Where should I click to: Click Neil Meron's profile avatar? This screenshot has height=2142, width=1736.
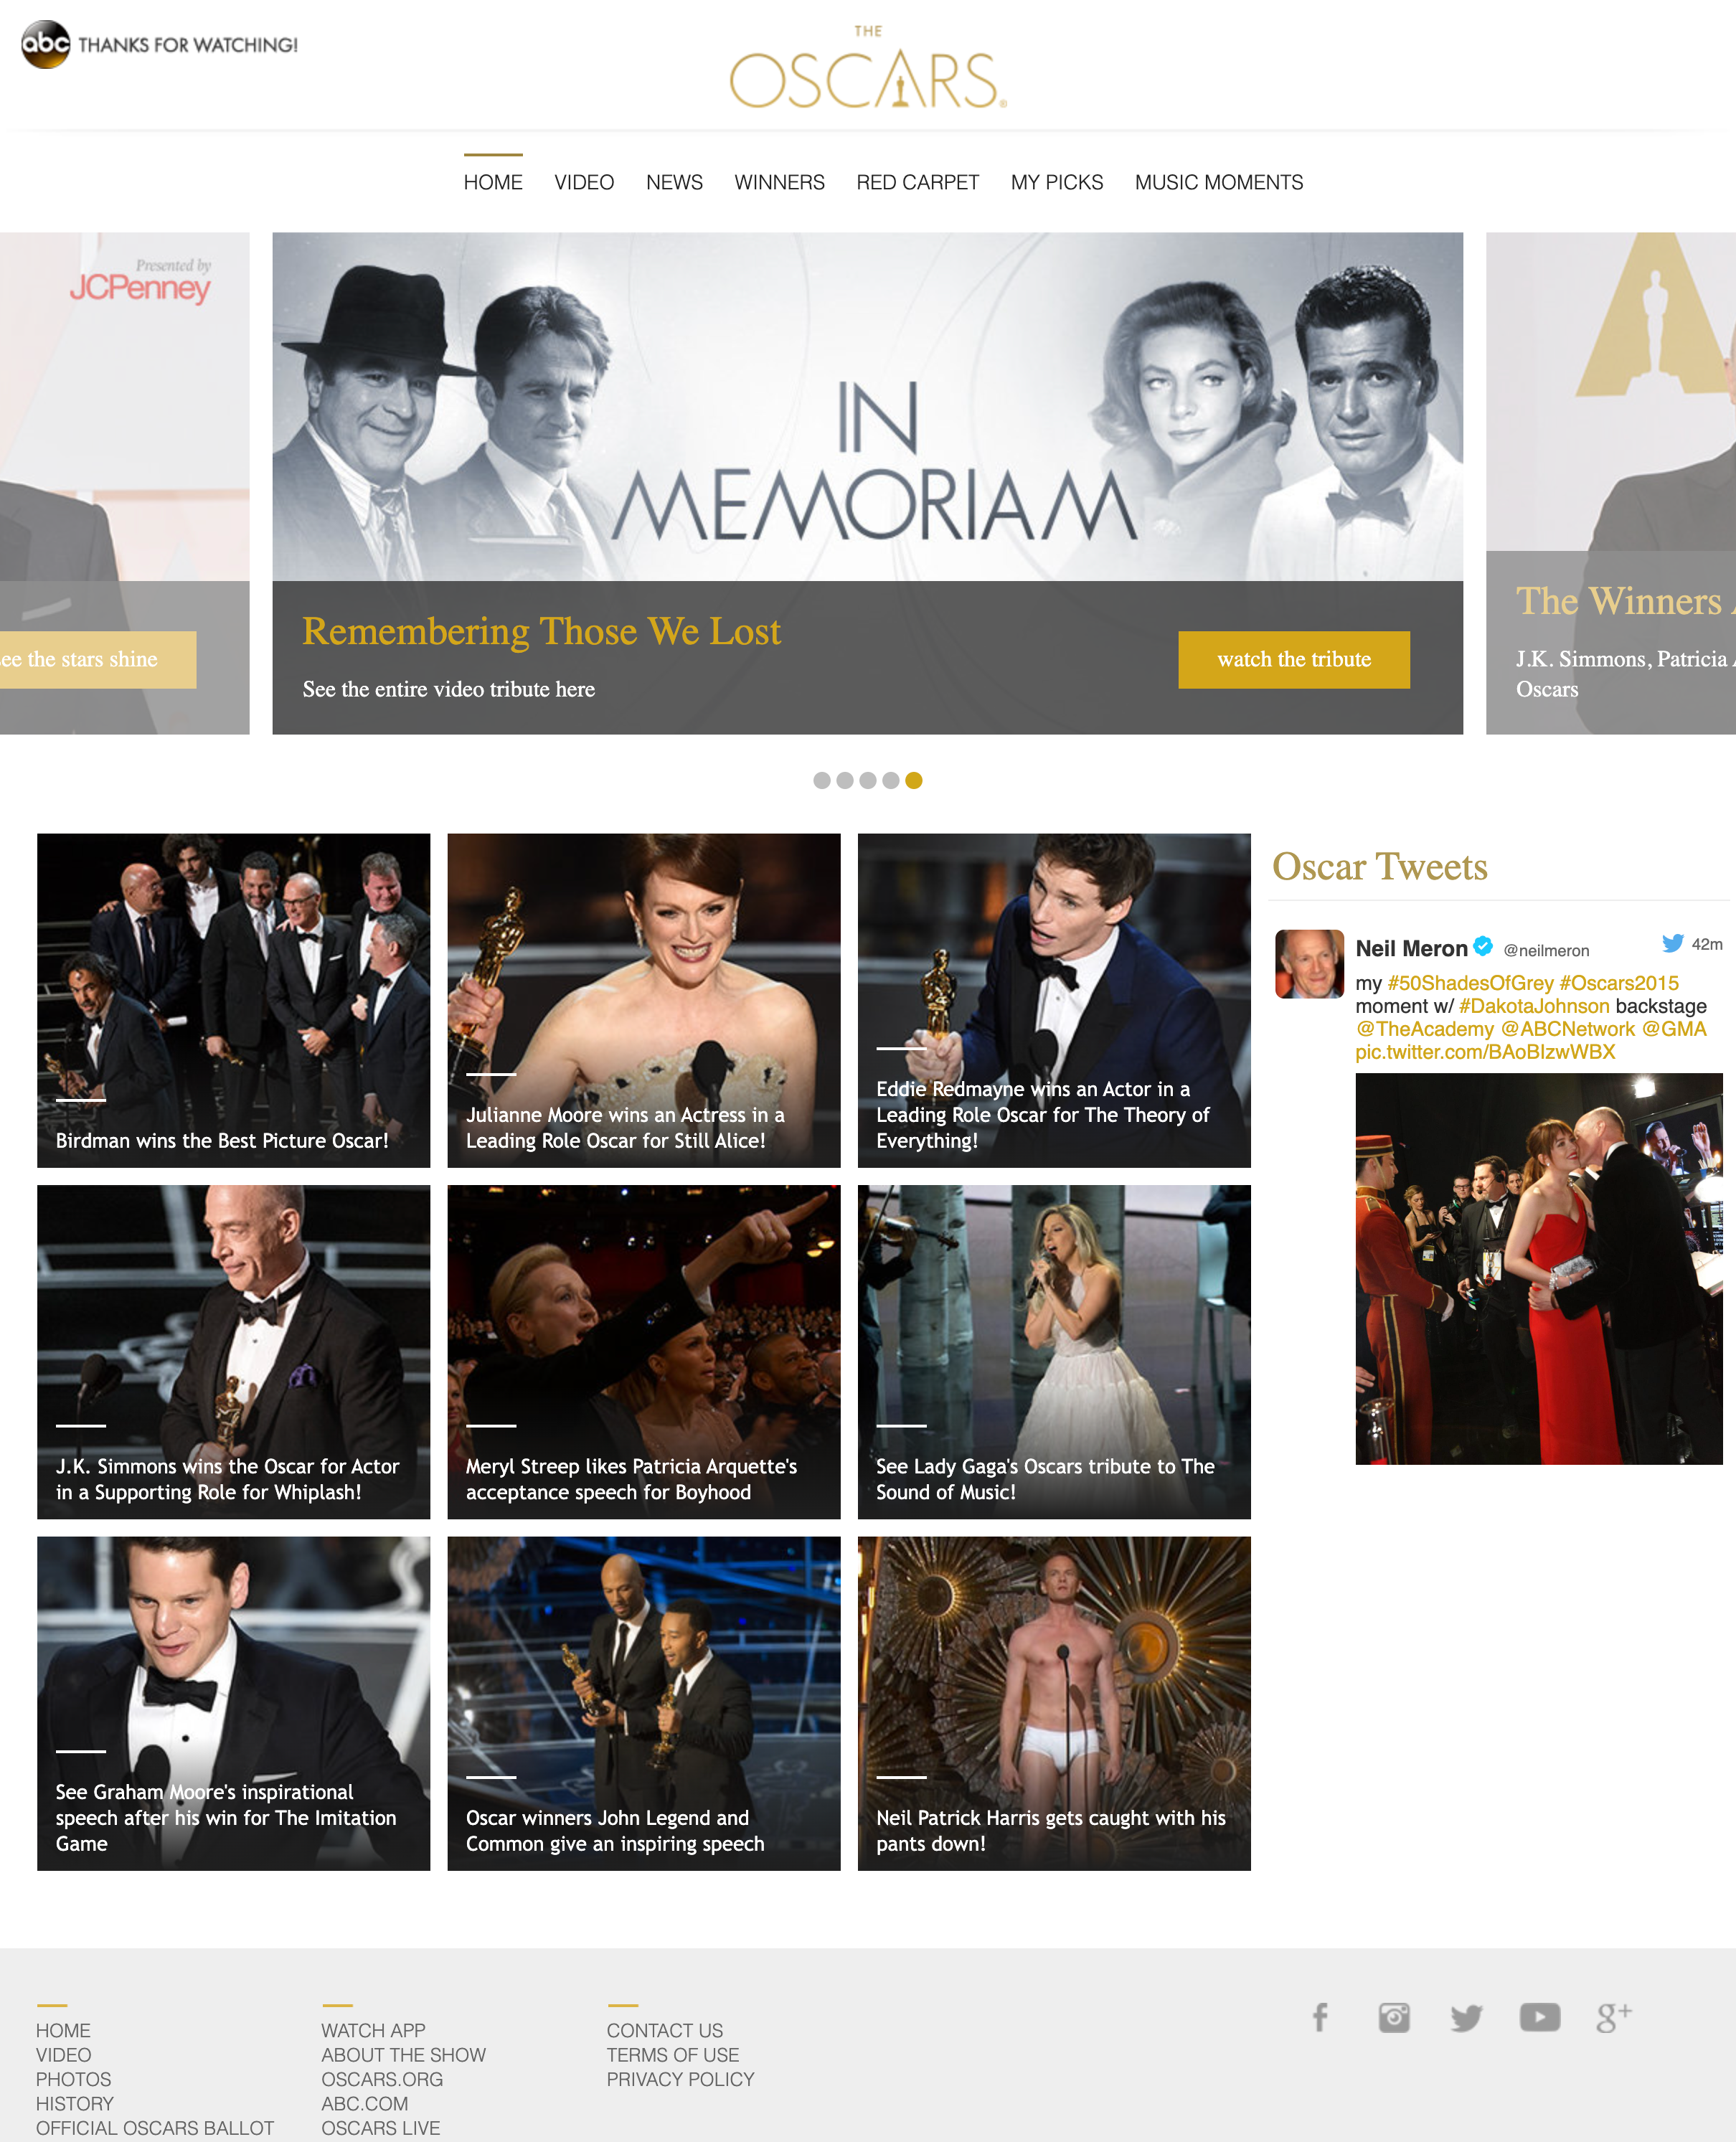(x=1309, y=963)
